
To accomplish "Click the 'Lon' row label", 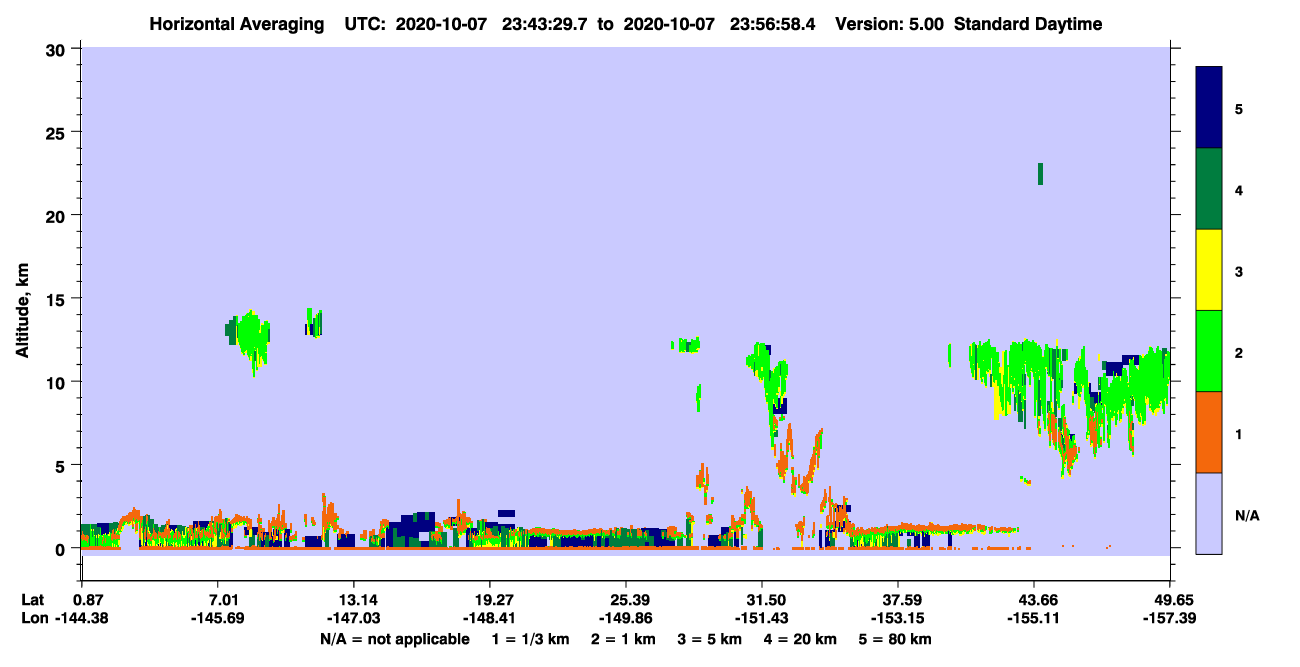I will coord(34,619).
